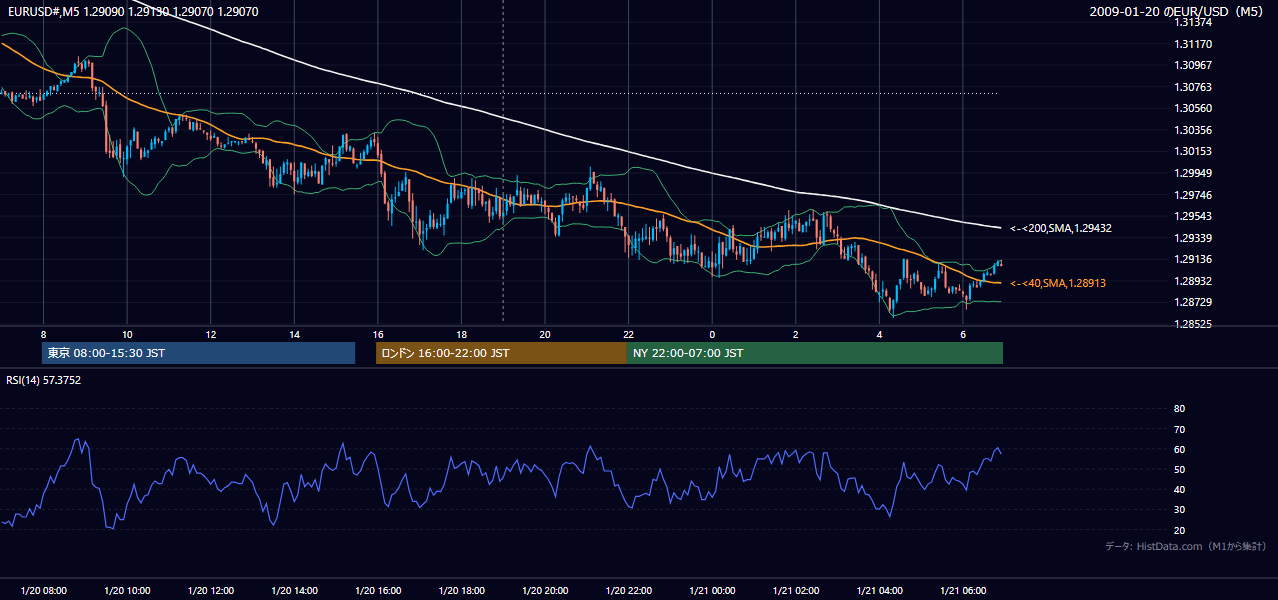Viewport: 1278px width, 600px height.
Task: Click price axis value 1.30763
Action: click(1193, 87)
